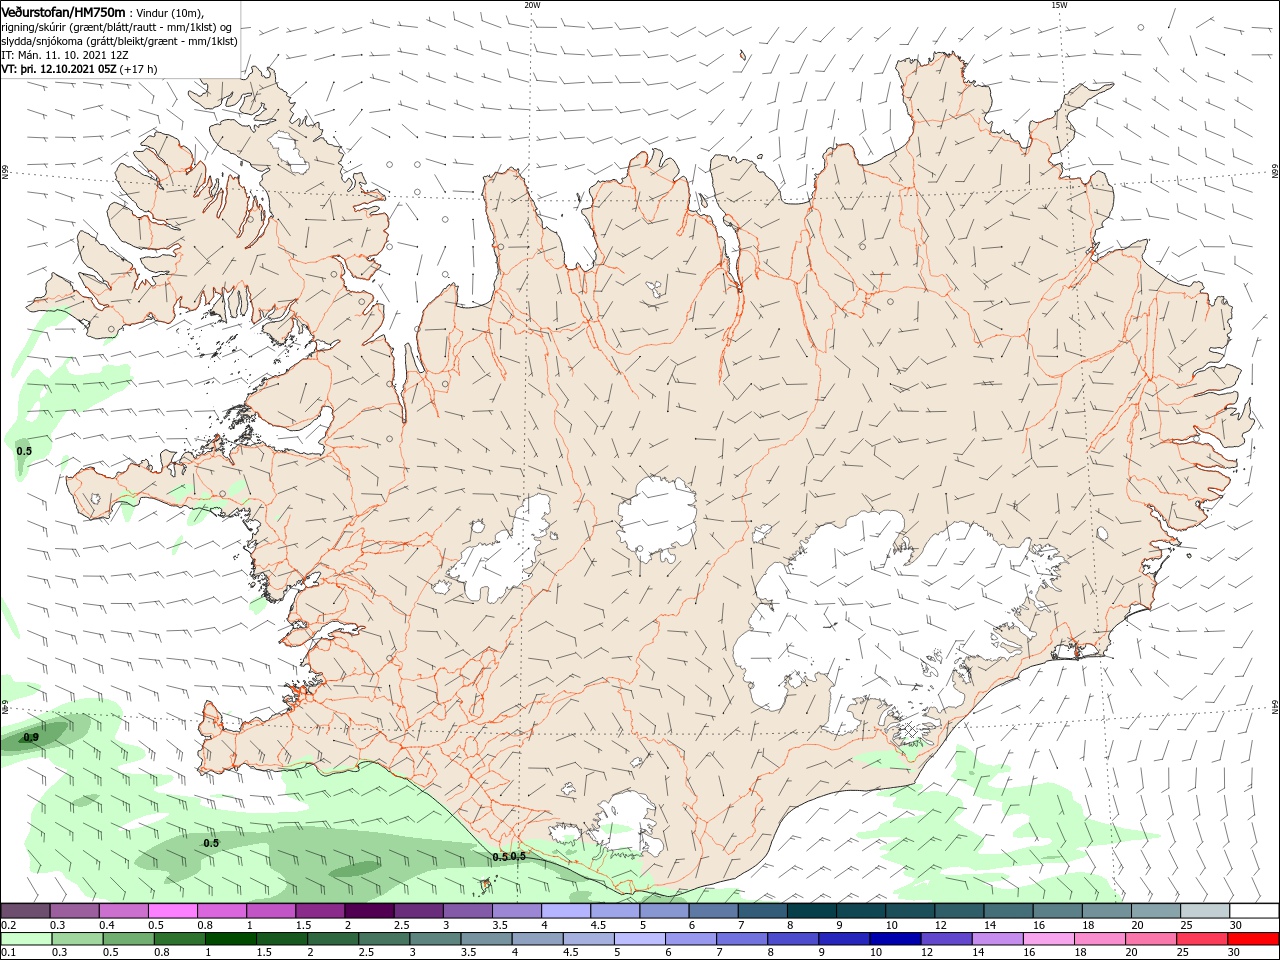Pick lower-row swatch between 20 and 25
This screenshot has height=960, width=1280.
click(x=1150, y=939)
